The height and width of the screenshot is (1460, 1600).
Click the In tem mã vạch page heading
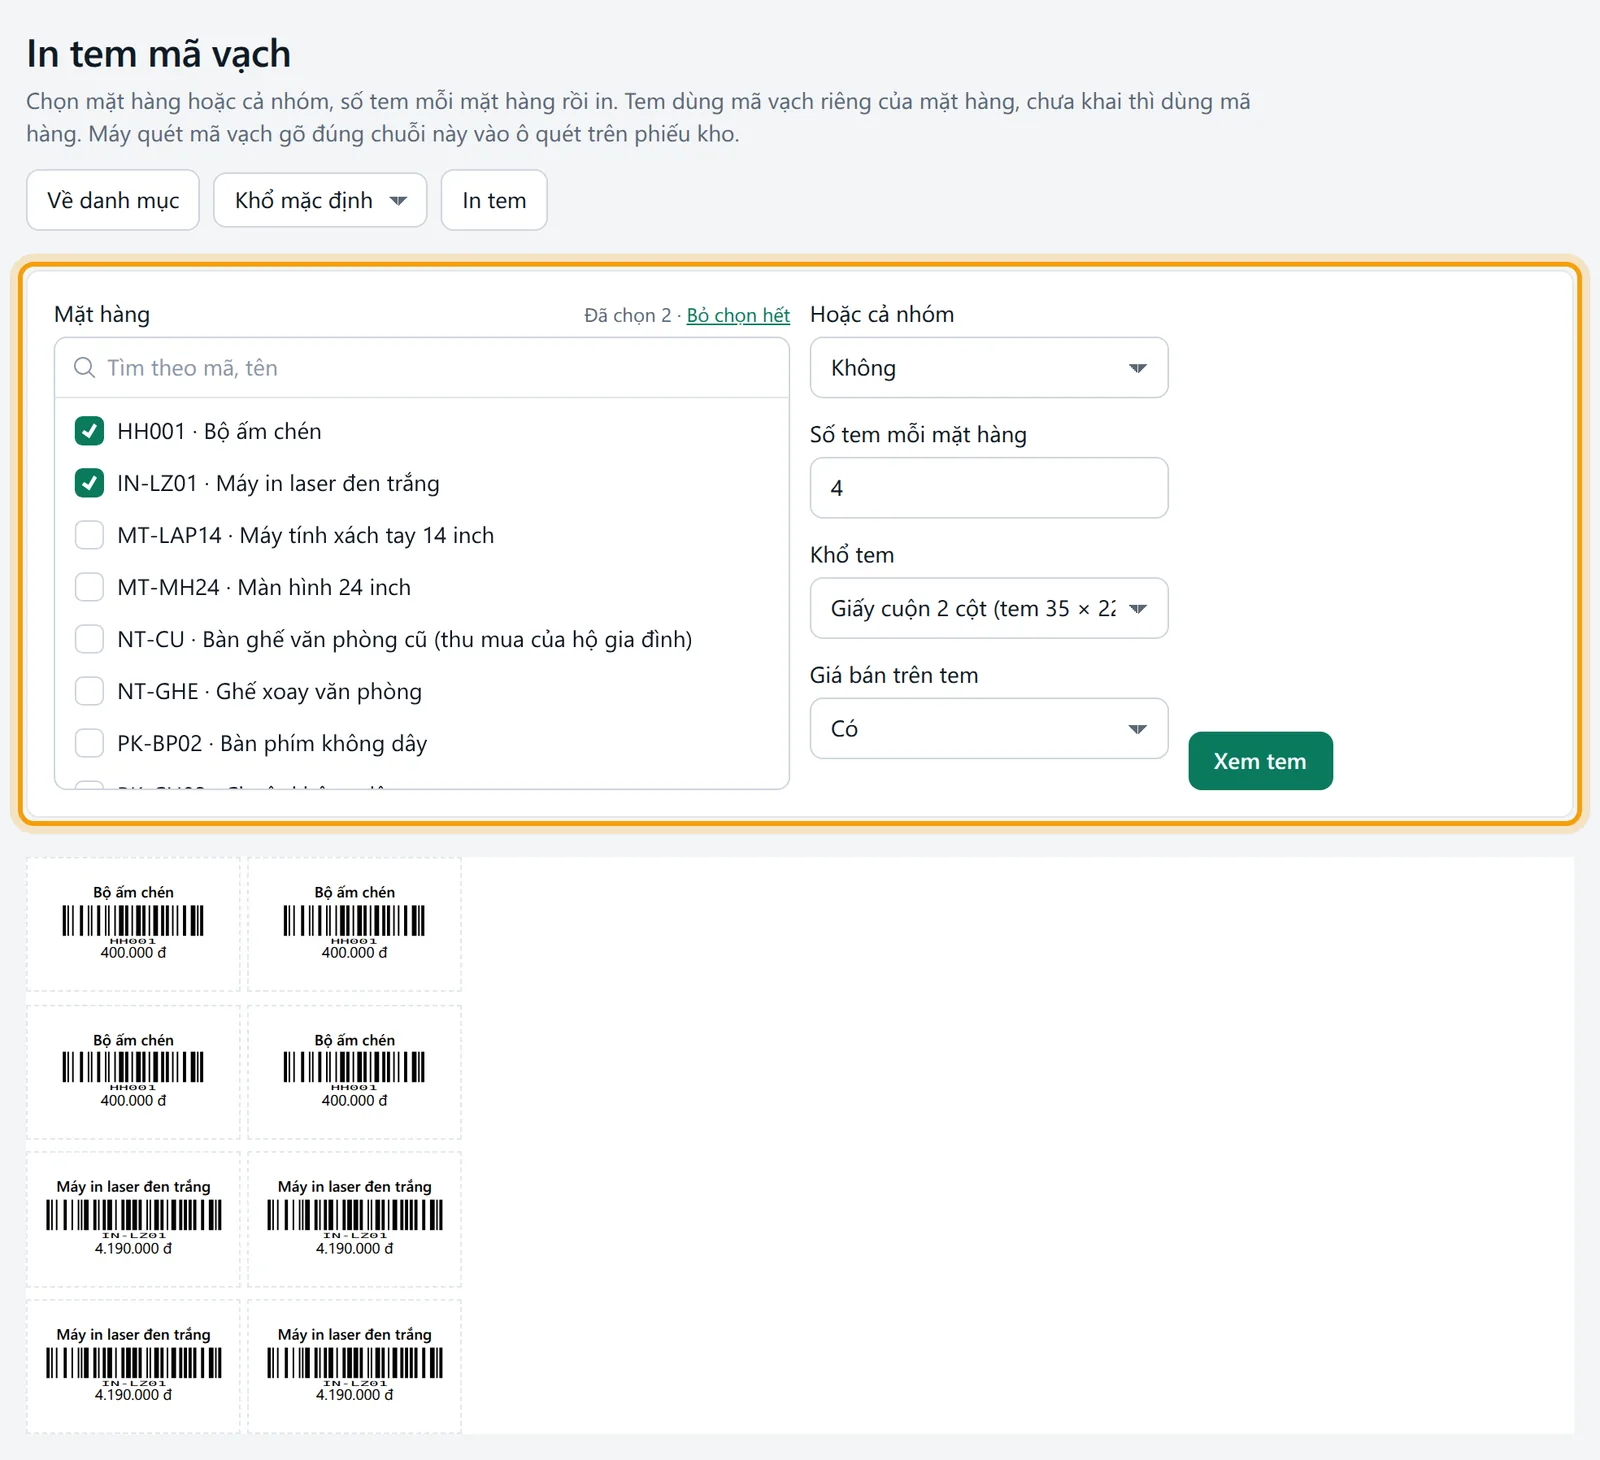(x=159, y=54)
